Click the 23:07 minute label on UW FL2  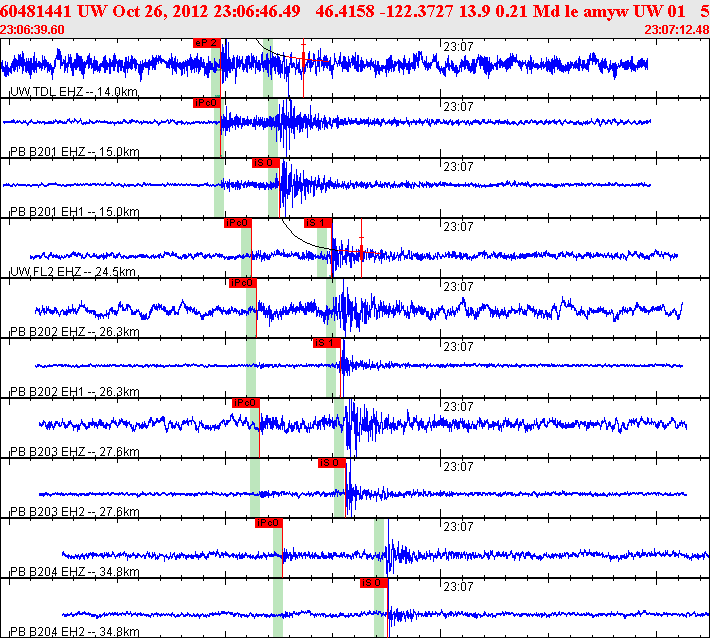coord(458,227)
